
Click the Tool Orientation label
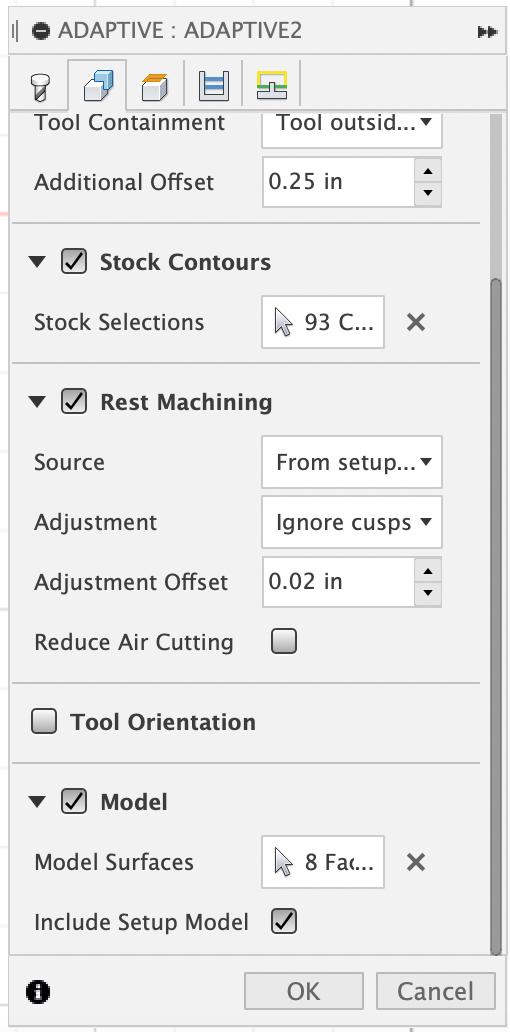click(163, 722)
